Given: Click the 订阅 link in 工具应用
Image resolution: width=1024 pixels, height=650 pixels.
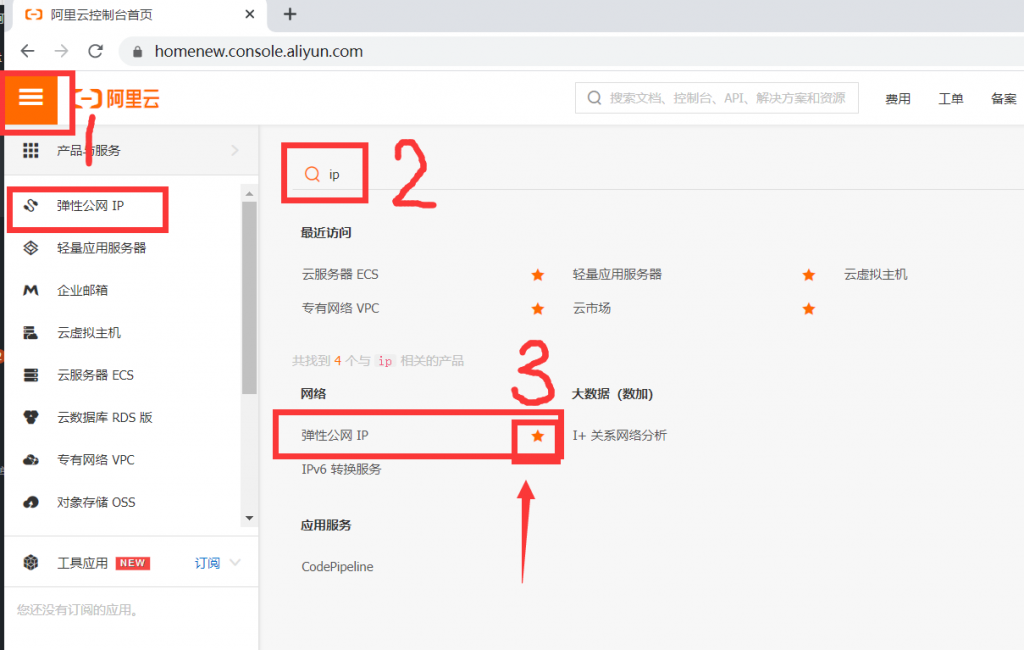Looking at the screenshot, I should tap(206, 563).
